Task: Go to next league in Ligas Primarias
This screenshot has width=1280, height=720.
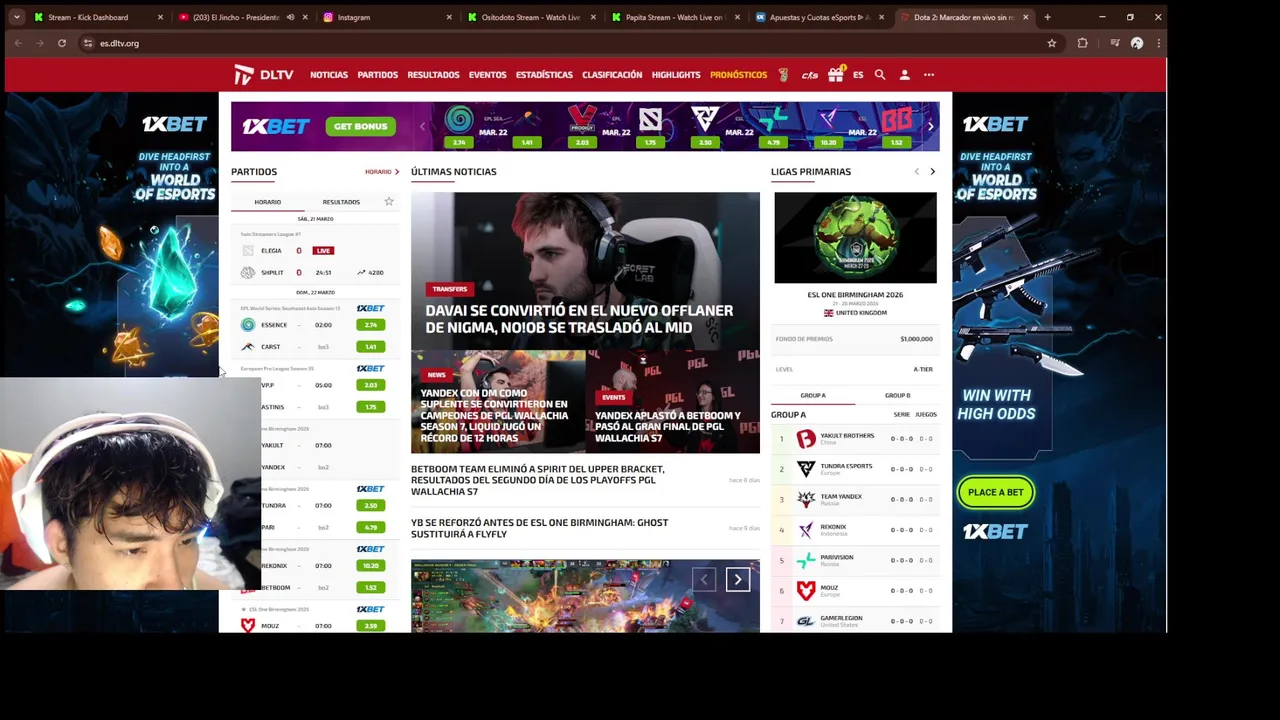Action: [932, 172]
